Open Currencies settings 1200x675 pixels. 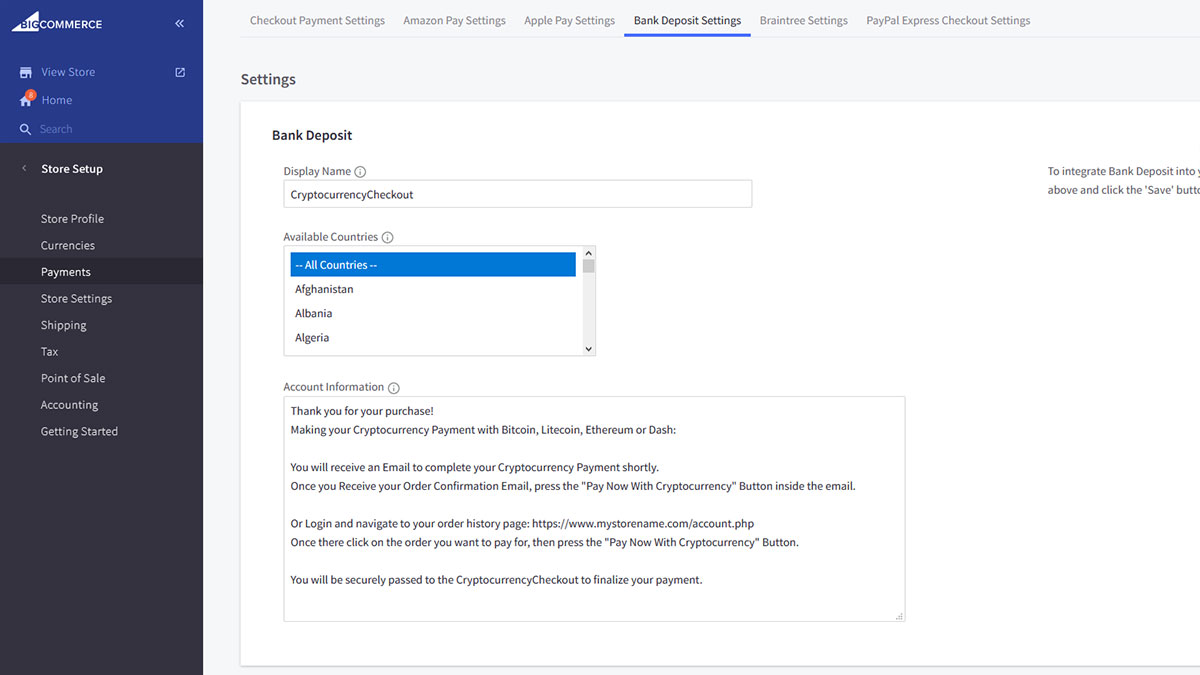pyautogui.click(x=68, y=245)
